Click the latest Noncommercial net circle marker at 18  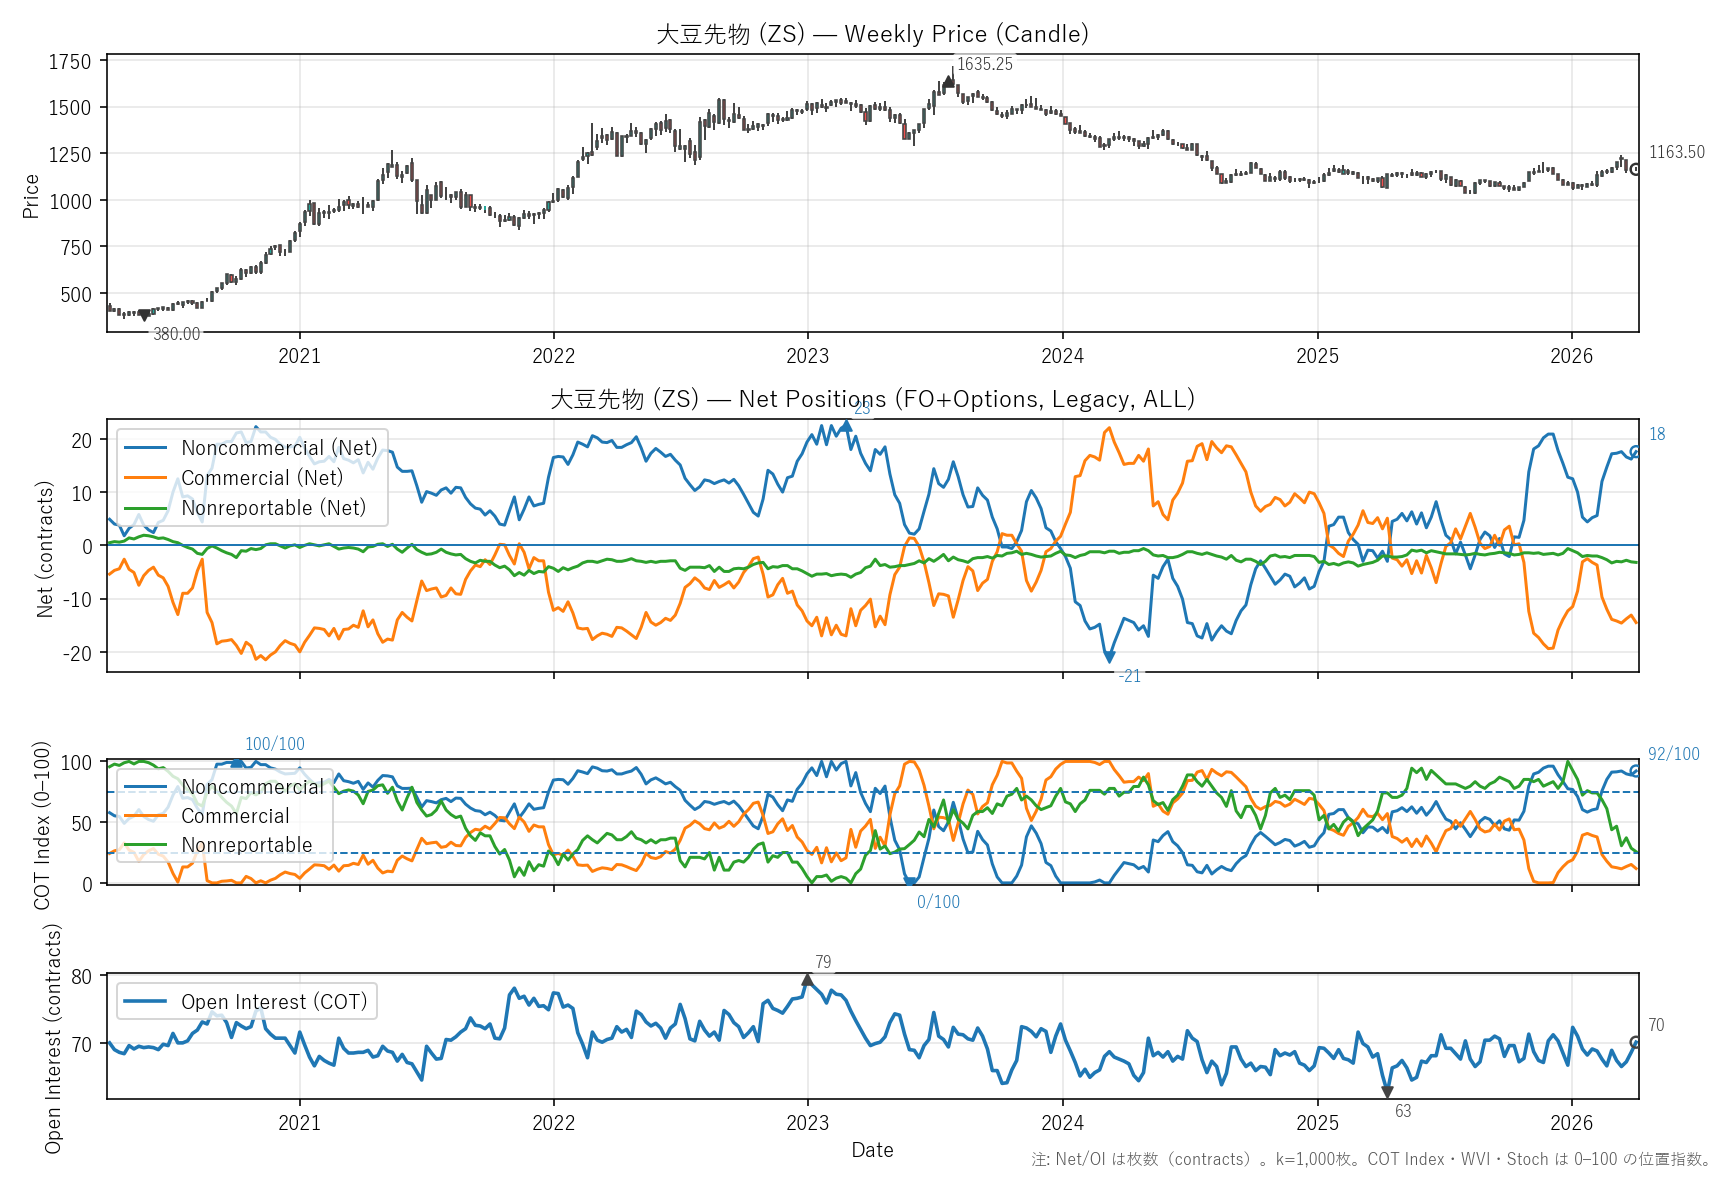pos(1636,452)
